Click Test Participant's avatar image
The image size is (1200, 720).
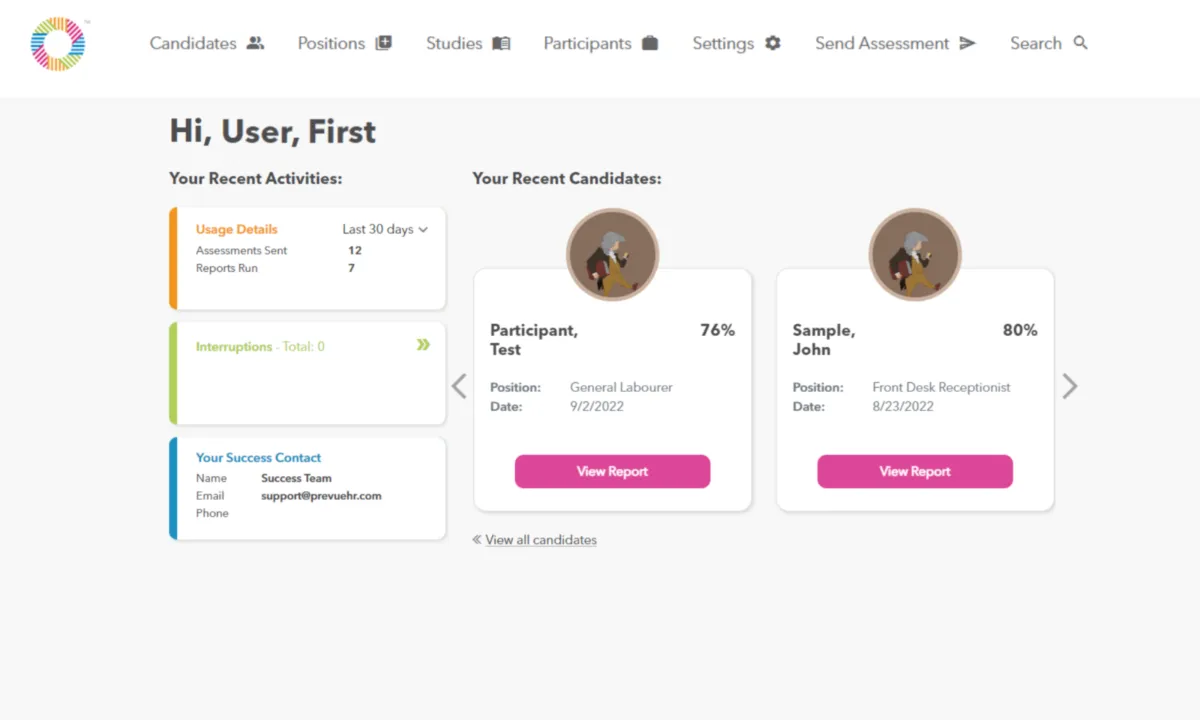[612, 255]
